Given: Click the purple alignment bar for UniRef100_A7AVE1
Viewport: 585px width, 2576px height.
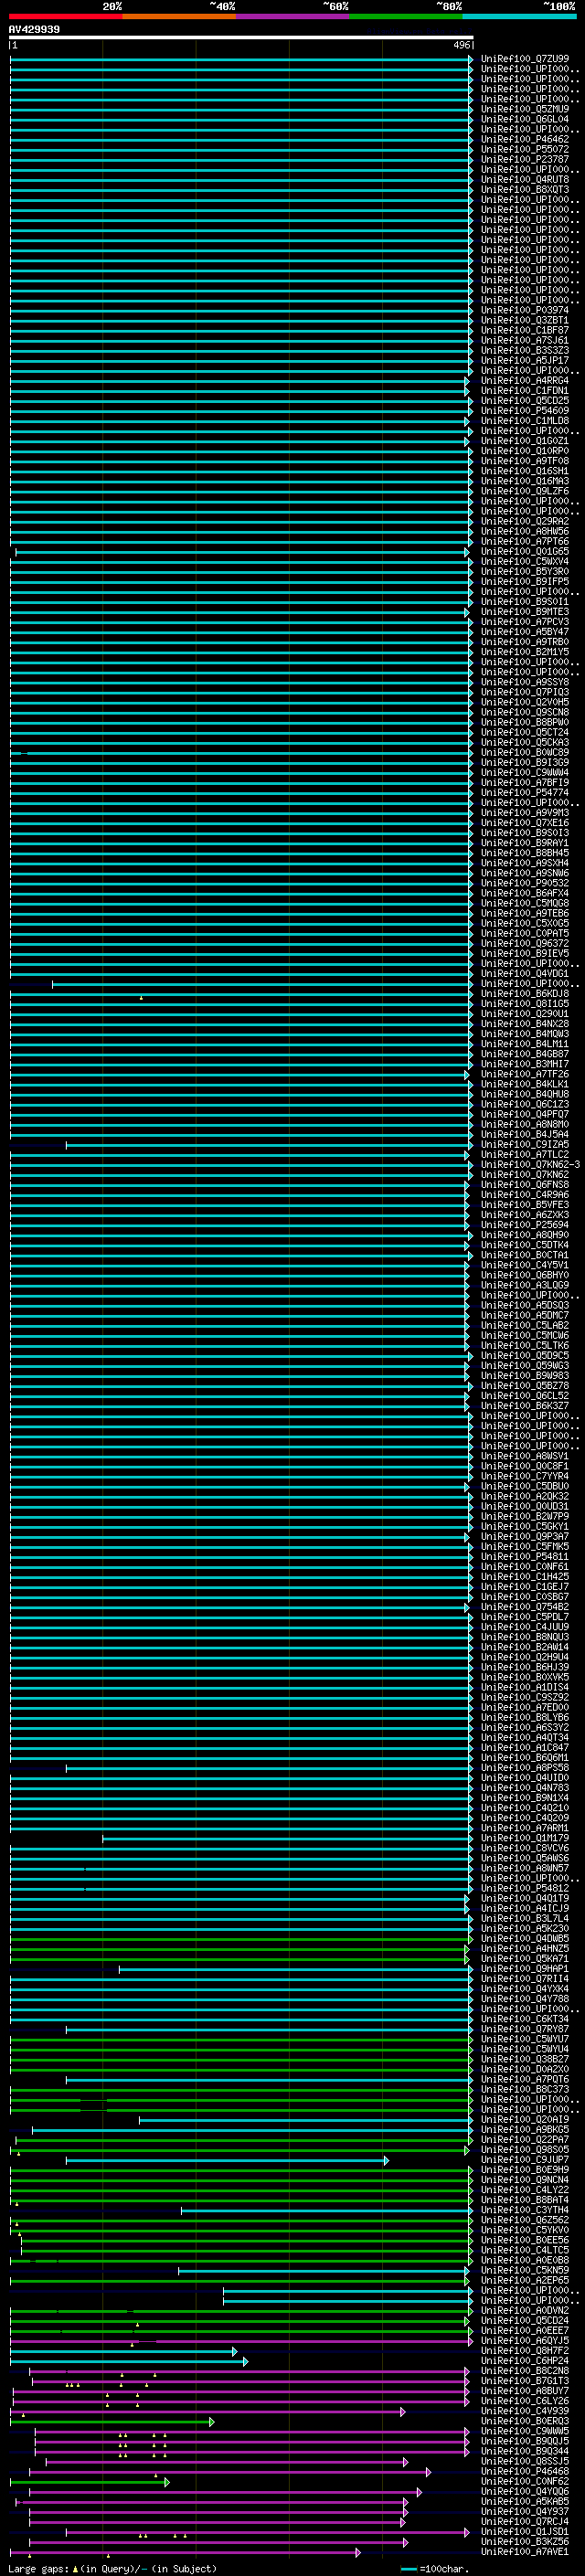Looking at the screenshot, I should (x=184, y=2553).
